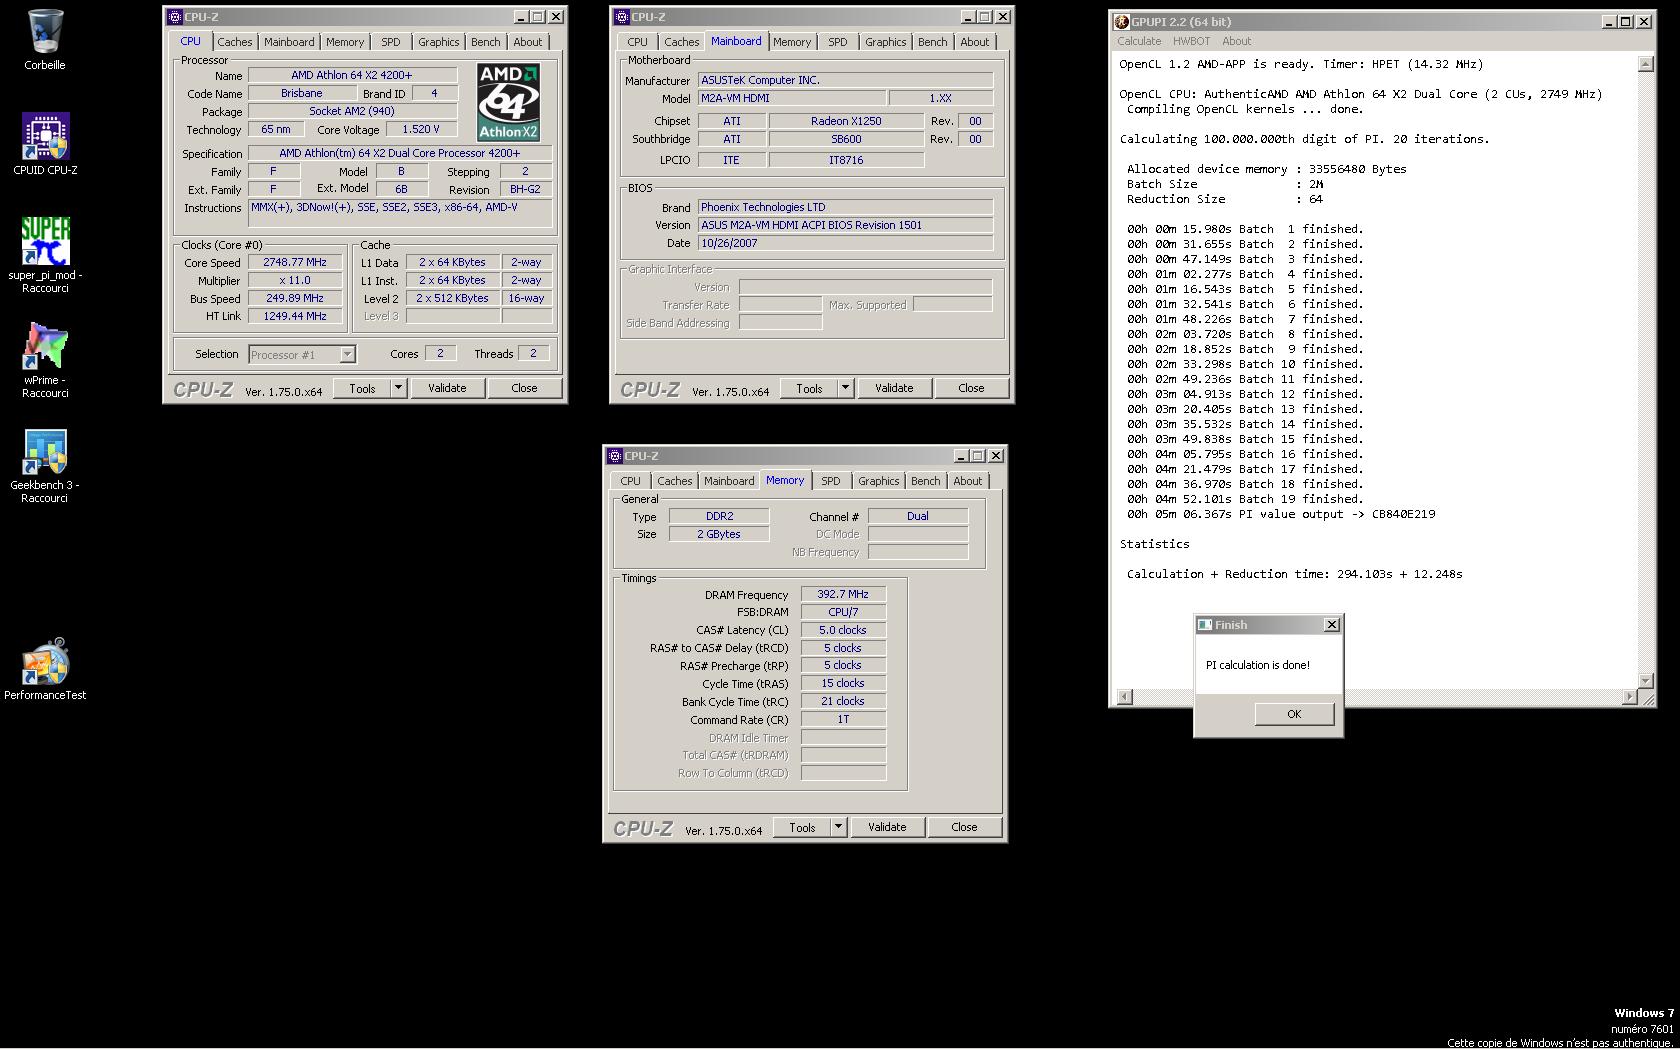The width and height of the screenshot is (1680, 1050).
Task: Click the Core Speed 2748.77 MHz field
Action: click(295, 262)
